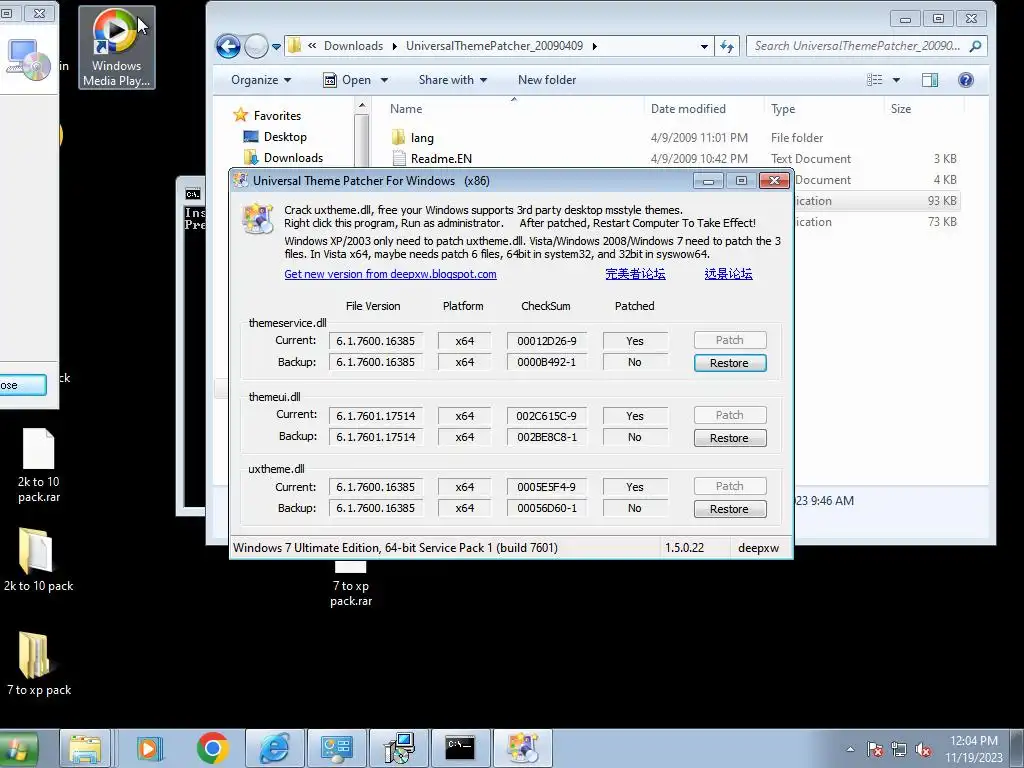Open the 完美者论坛 forum link

coord(635,274)
